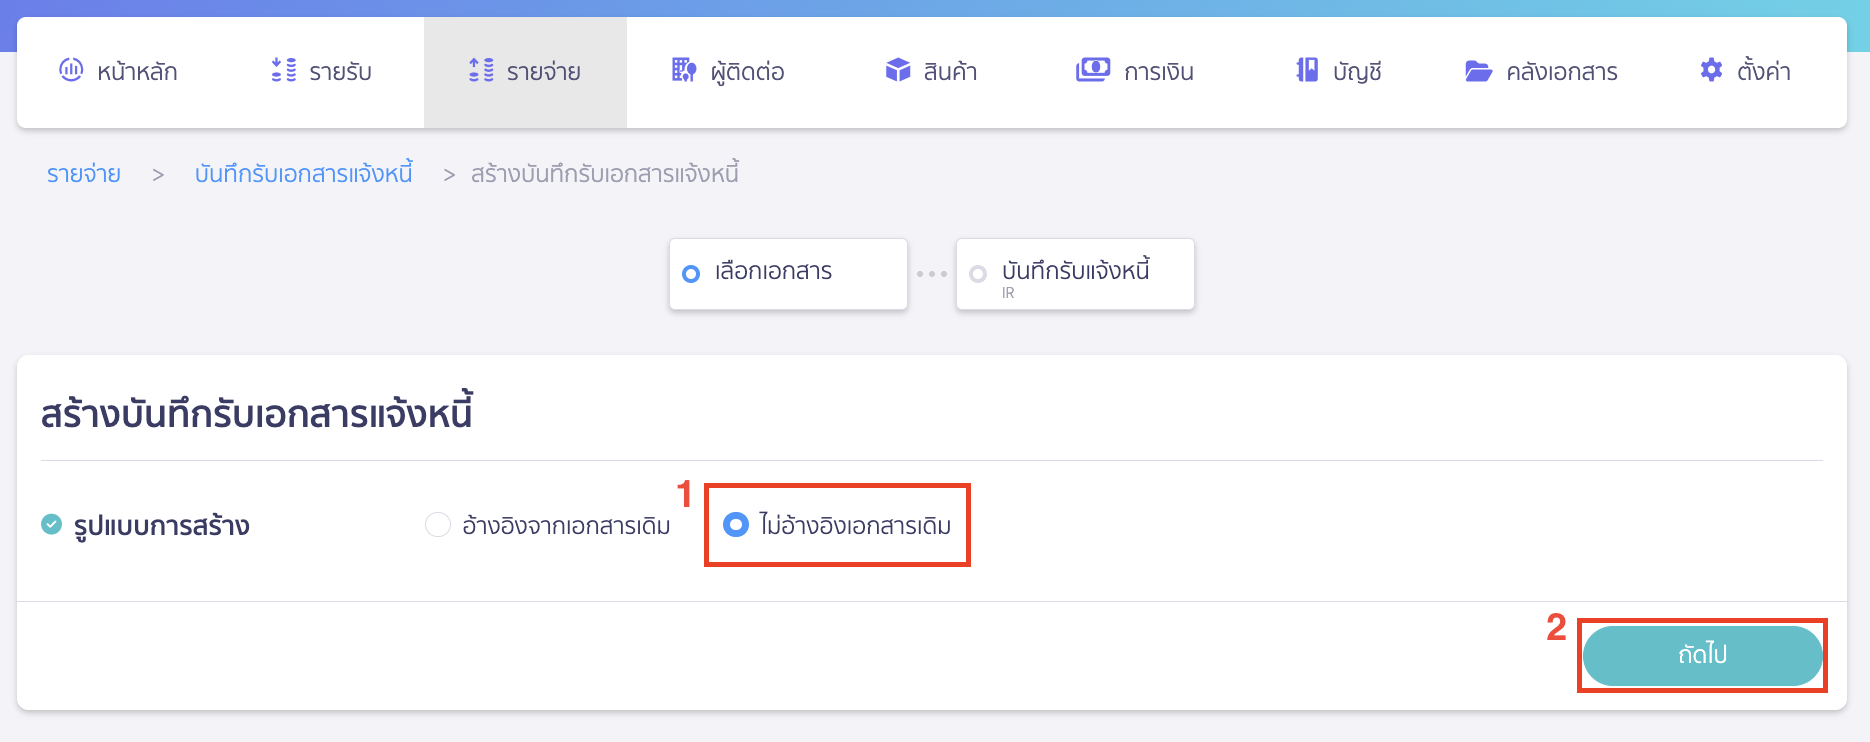Click the บันทึกรับแจ้งหนี้ IR step radio
Image resolution: width=1870 pixels, height=742 pixels.
point(977,274)
